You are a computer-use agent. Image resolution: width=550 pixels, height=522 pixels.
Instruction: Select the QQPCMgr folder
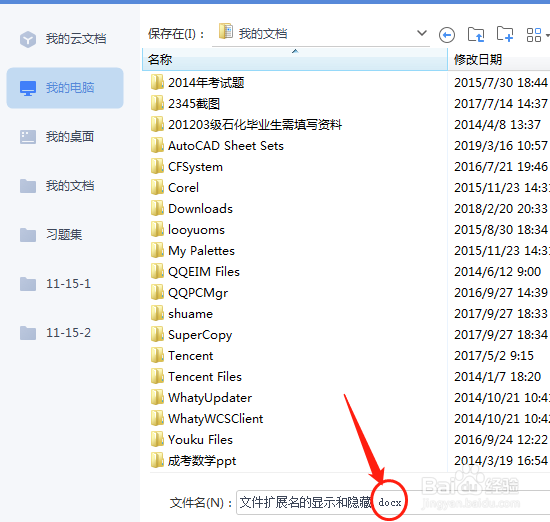tap(189, 293)
